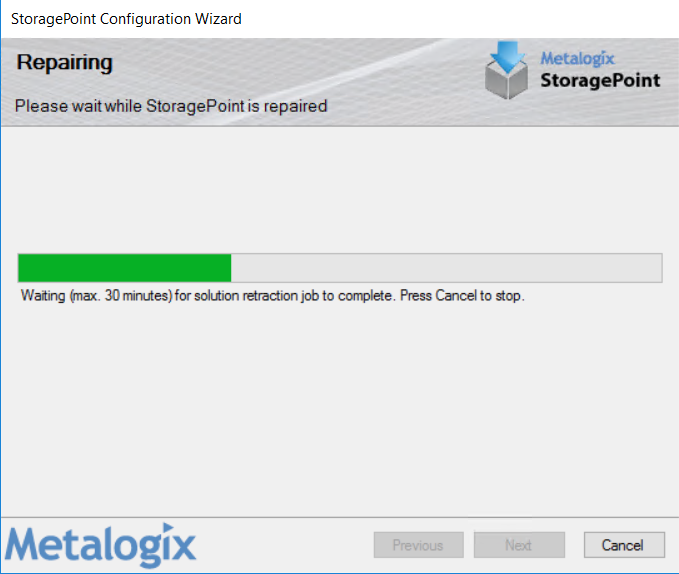The height and width of the screenshot is (574, 679).
Task: Click the 'Press Cancel to stop' sentence
Action: pos(462,296)
